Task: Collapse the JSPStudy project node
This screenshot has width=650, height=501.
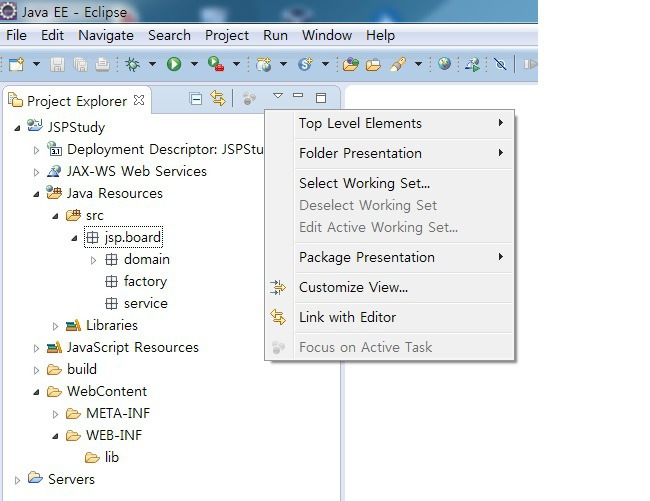Action: [17, 128]
